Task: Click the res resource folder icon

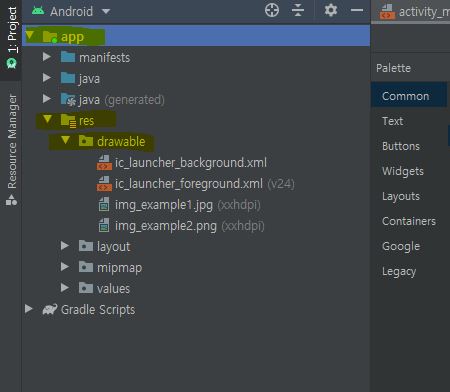Action: (68, 120)
